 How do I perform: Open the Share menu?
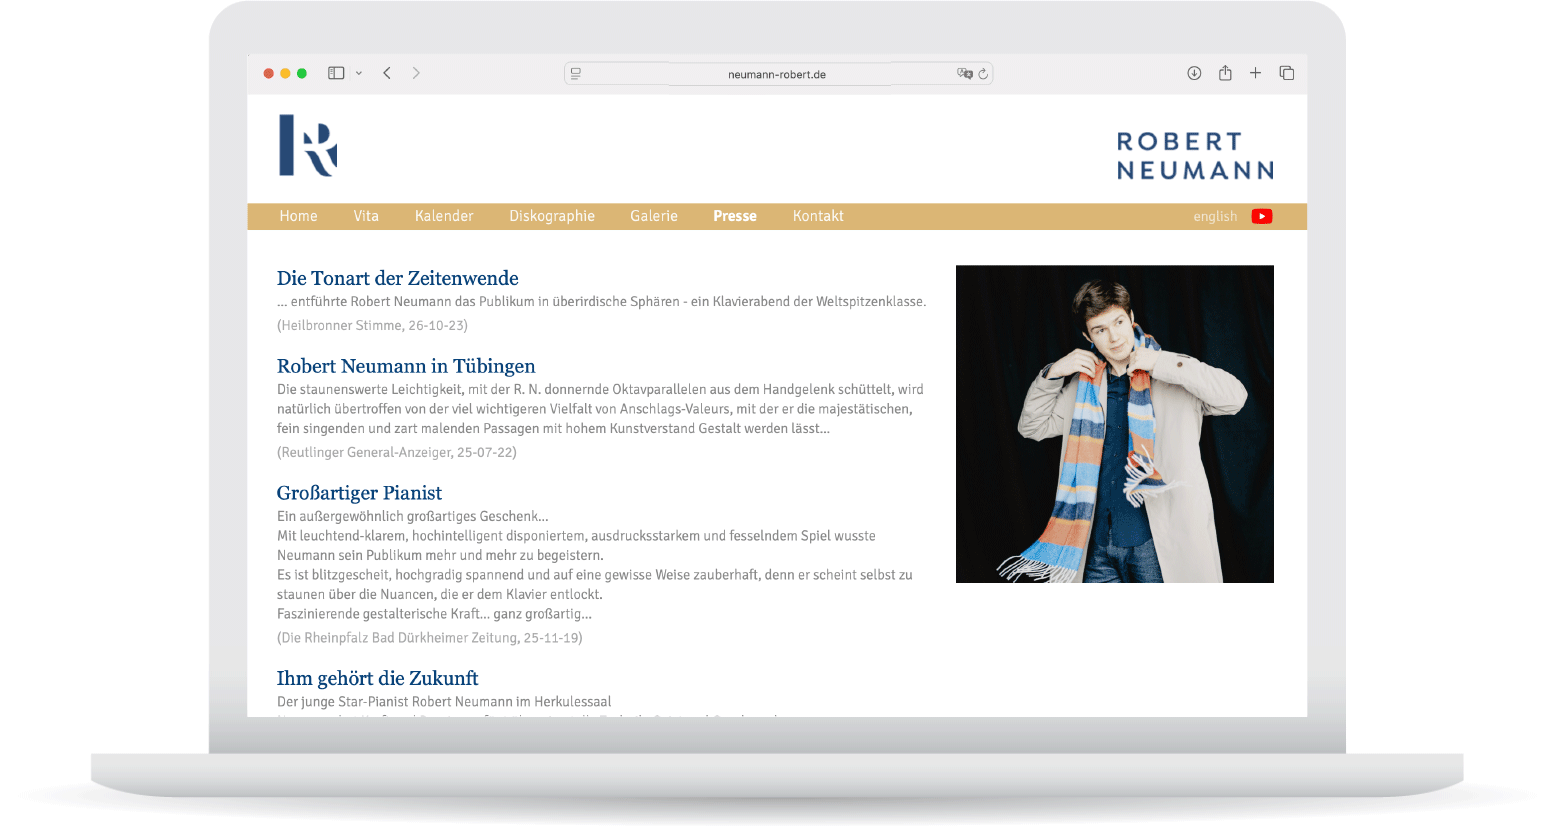(1225, 73)
